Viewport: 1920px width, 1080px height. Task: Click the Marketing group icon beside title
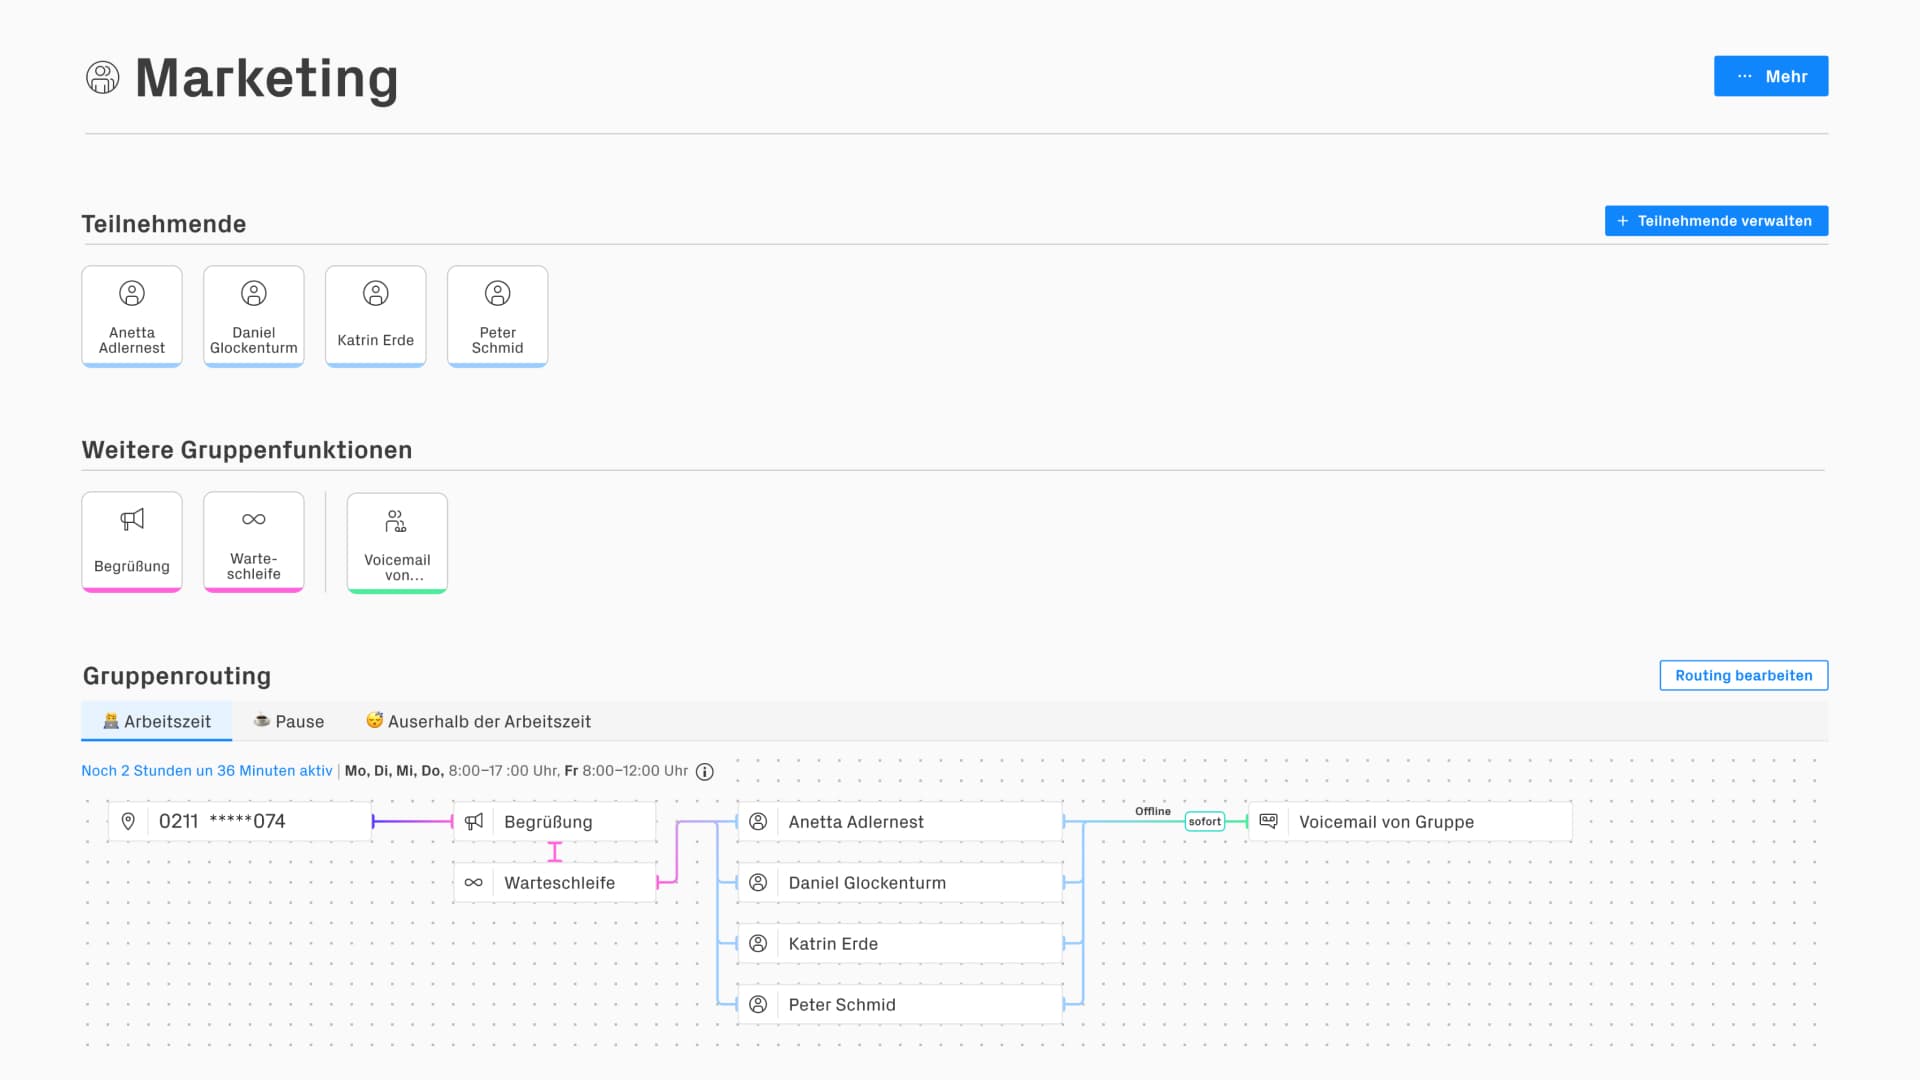(102, 77)
